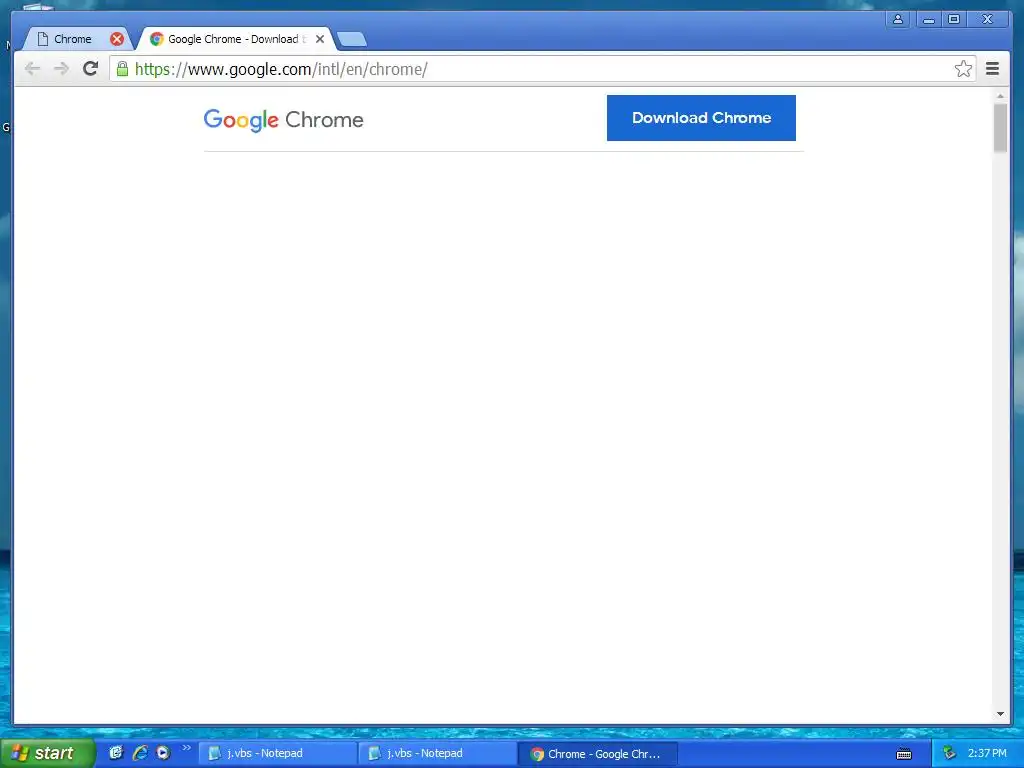Viewport: 1024px width, 768px height.
Task: Launch Windows Media Player from Quick Launch
Action: [x=163, y=753]
